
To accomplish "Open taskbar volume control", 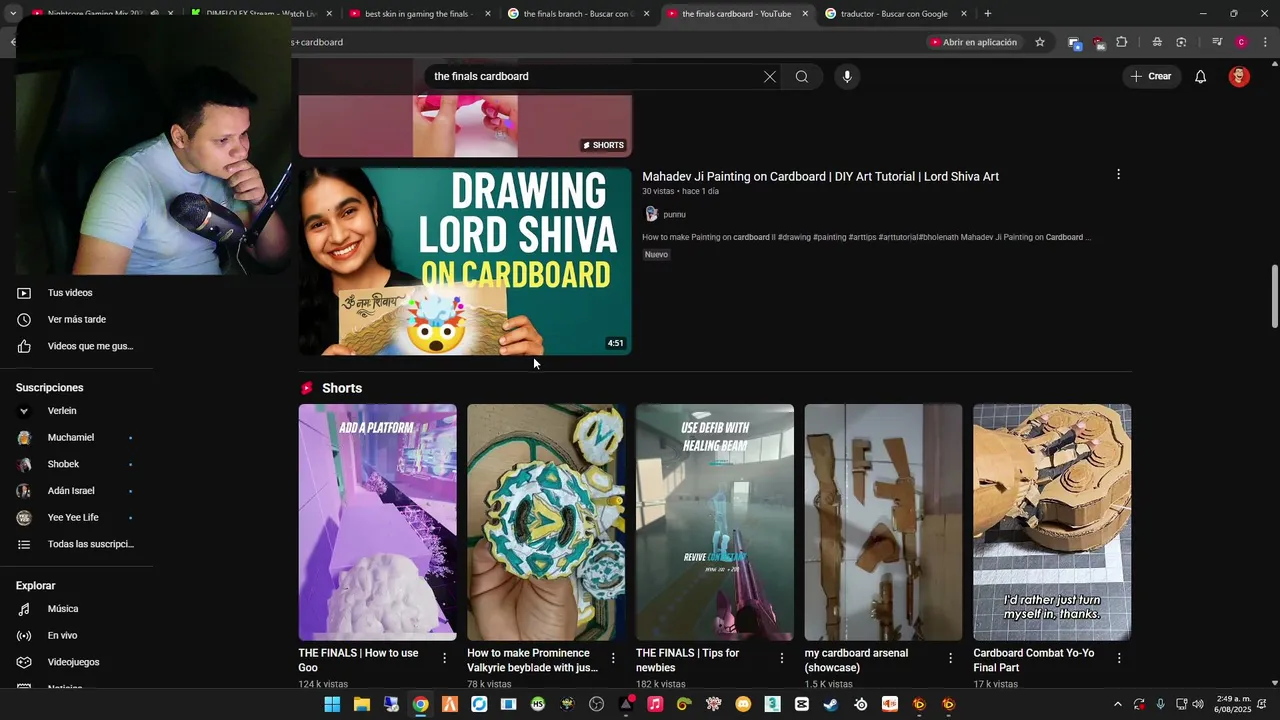I will [x=1198, y=704].
